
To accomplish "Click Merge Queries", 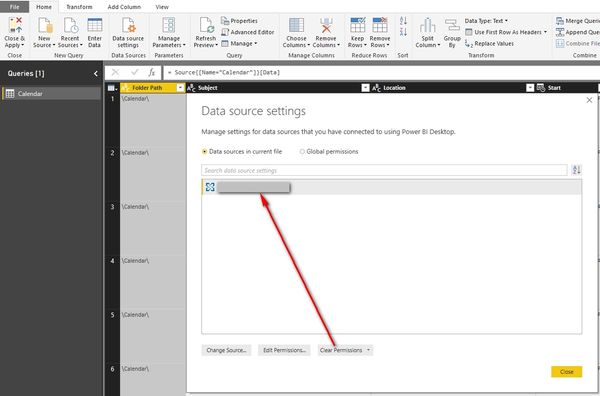I will pyautogui.click(x=578, y=21).
